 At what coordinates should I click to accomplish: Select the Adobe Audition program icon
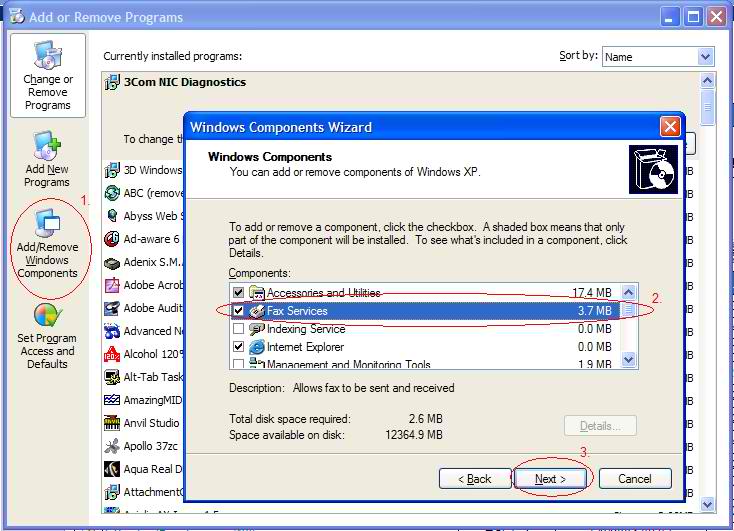pyautogui.click(x=112, y=308)
